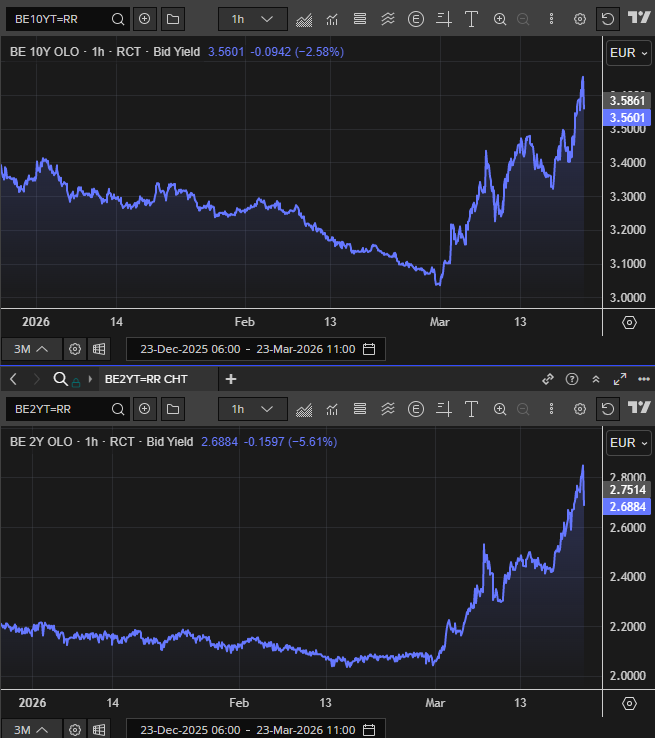Click circled E events icon in bottom toolbar

[415, 409]
